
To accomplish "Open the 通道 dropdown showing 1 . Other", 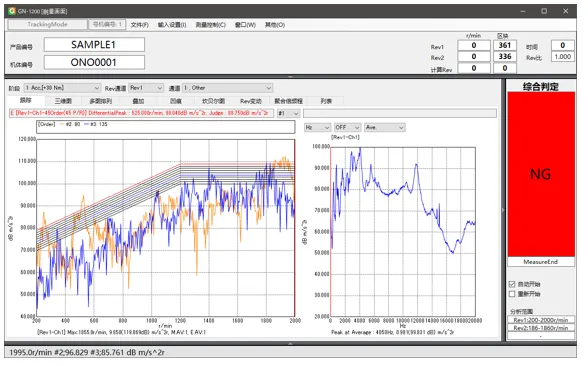I will 227,88.
